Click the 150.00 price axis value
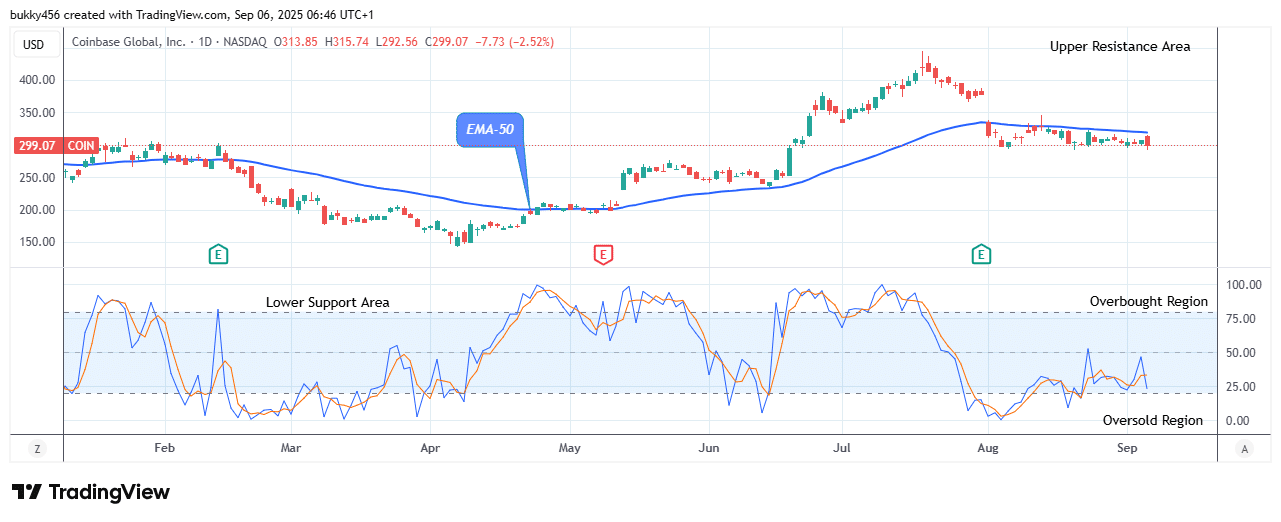Viewport: 1281px width, 522px height. coord(39,243)
